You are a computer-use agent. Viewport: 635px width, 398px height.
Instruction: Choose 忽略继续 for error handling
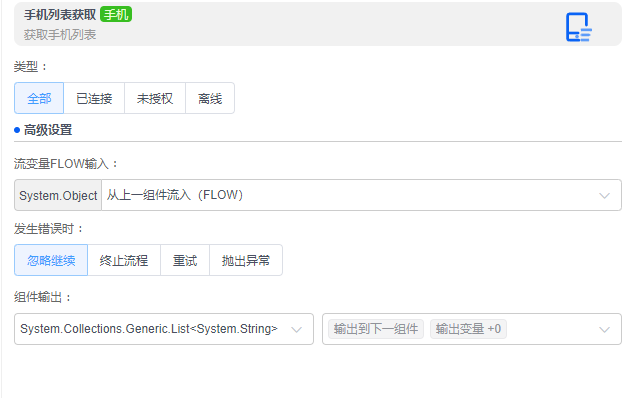[51, 260]
